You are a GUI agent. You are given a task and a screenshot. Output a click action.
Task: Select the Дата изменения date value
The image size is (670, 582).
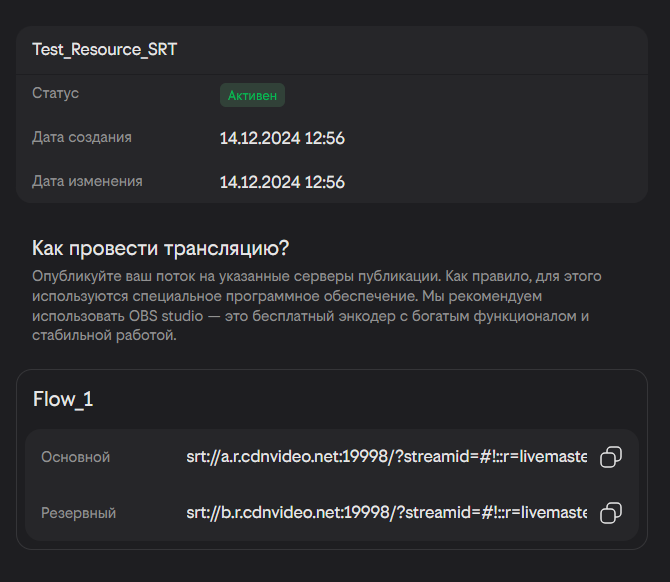(x=282, y=182)
